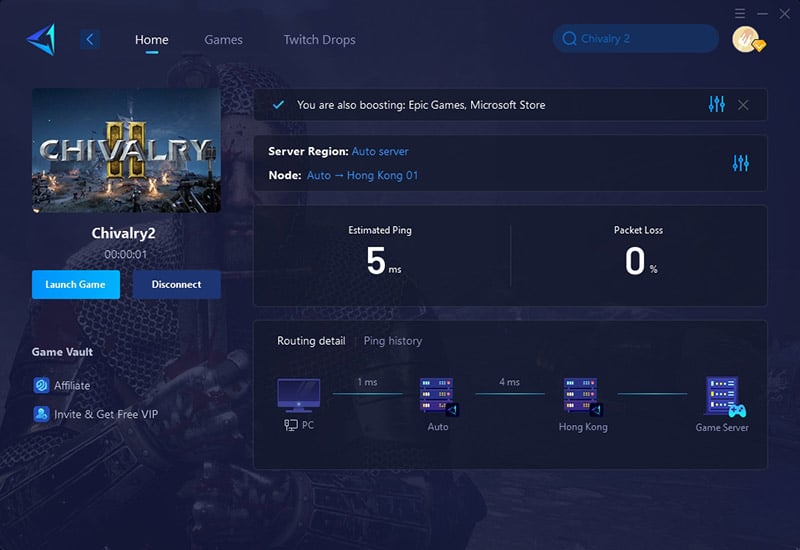Click the Disconnect button
The image size is (800, 550).
click(x=177, y=284)
